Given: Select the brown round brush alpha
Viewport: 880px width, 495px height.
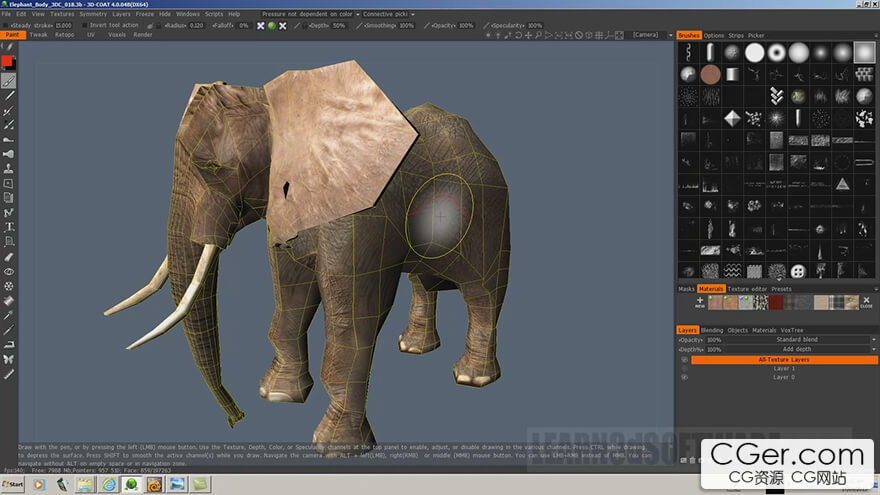Looking at the screenshot, I should click(x=710, y=75).
